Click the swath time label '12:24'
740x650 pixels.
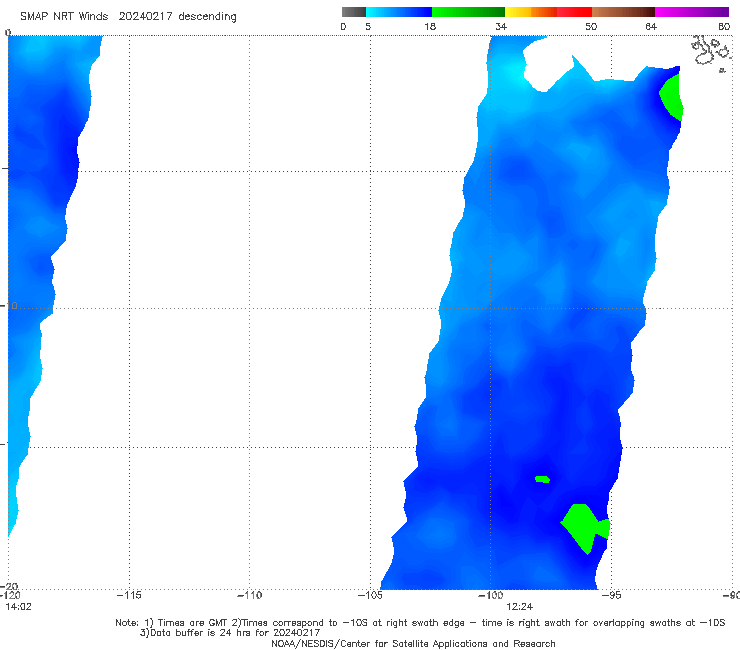coord(519,607)
